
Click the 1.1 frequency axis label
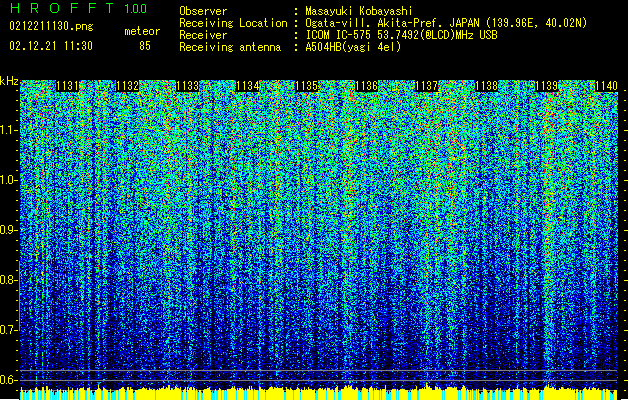pos(9,130)
